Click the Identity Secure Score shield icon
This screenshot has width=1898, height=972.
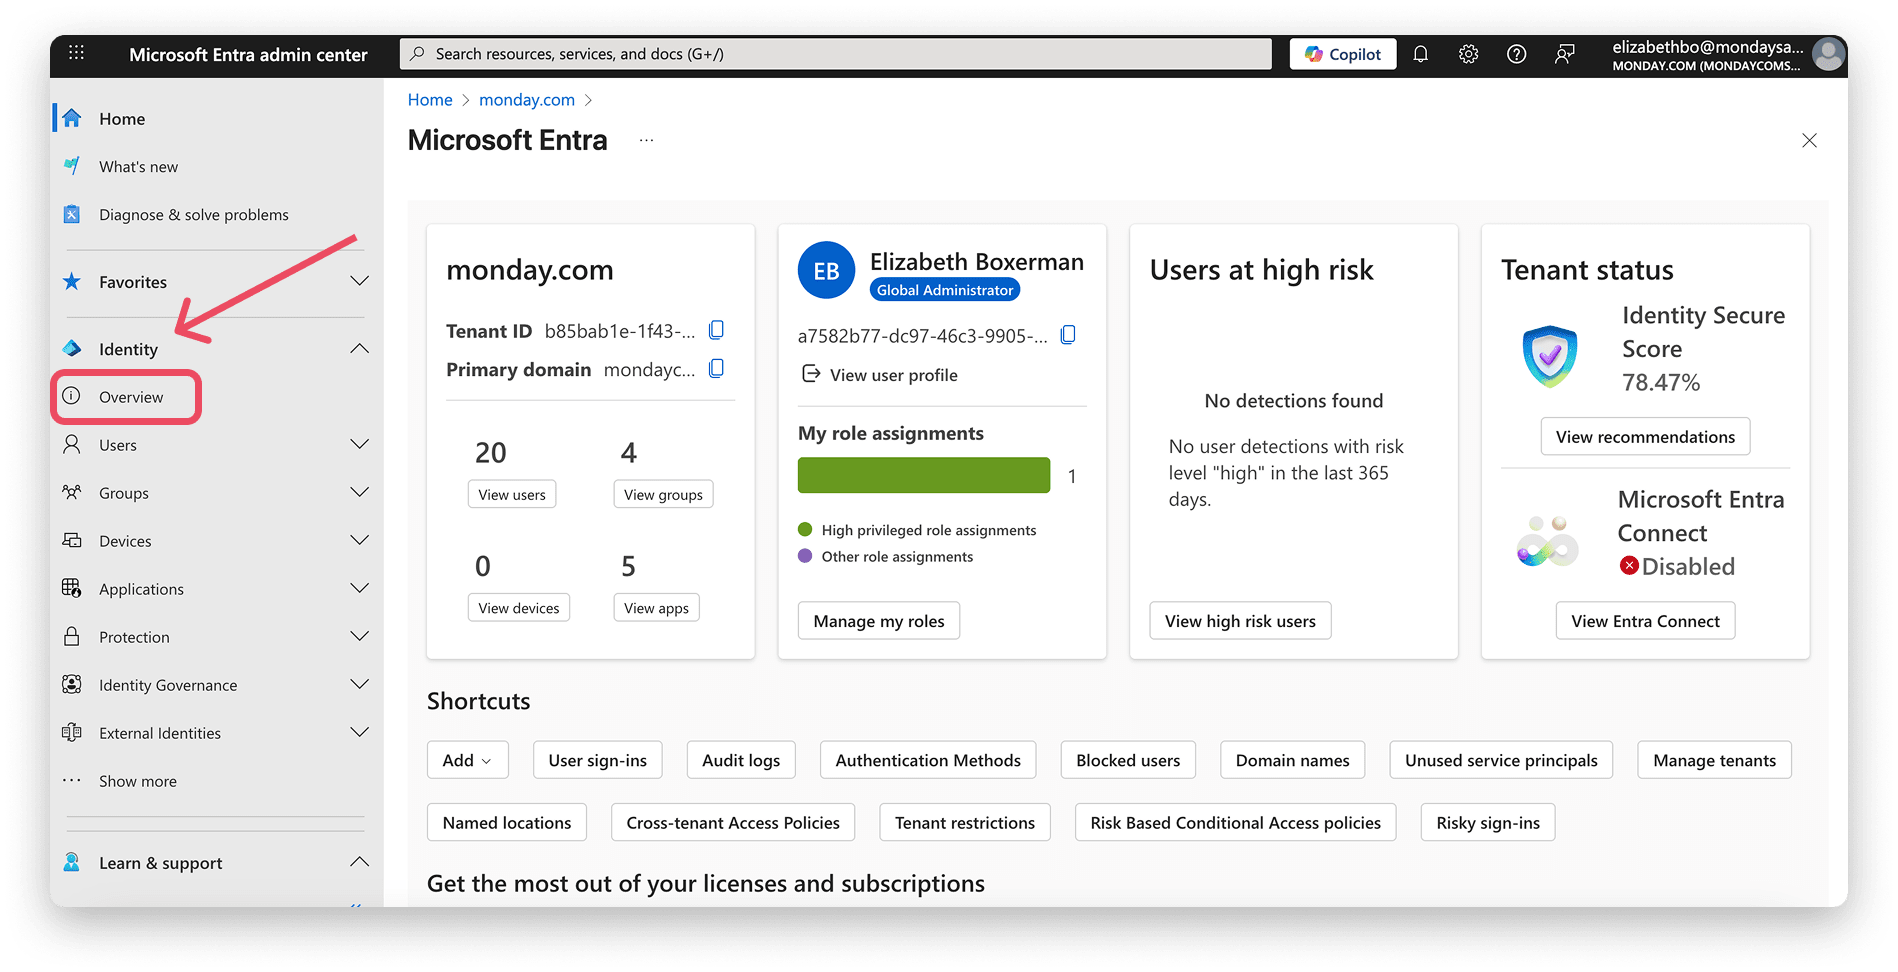pos(1549,356)
